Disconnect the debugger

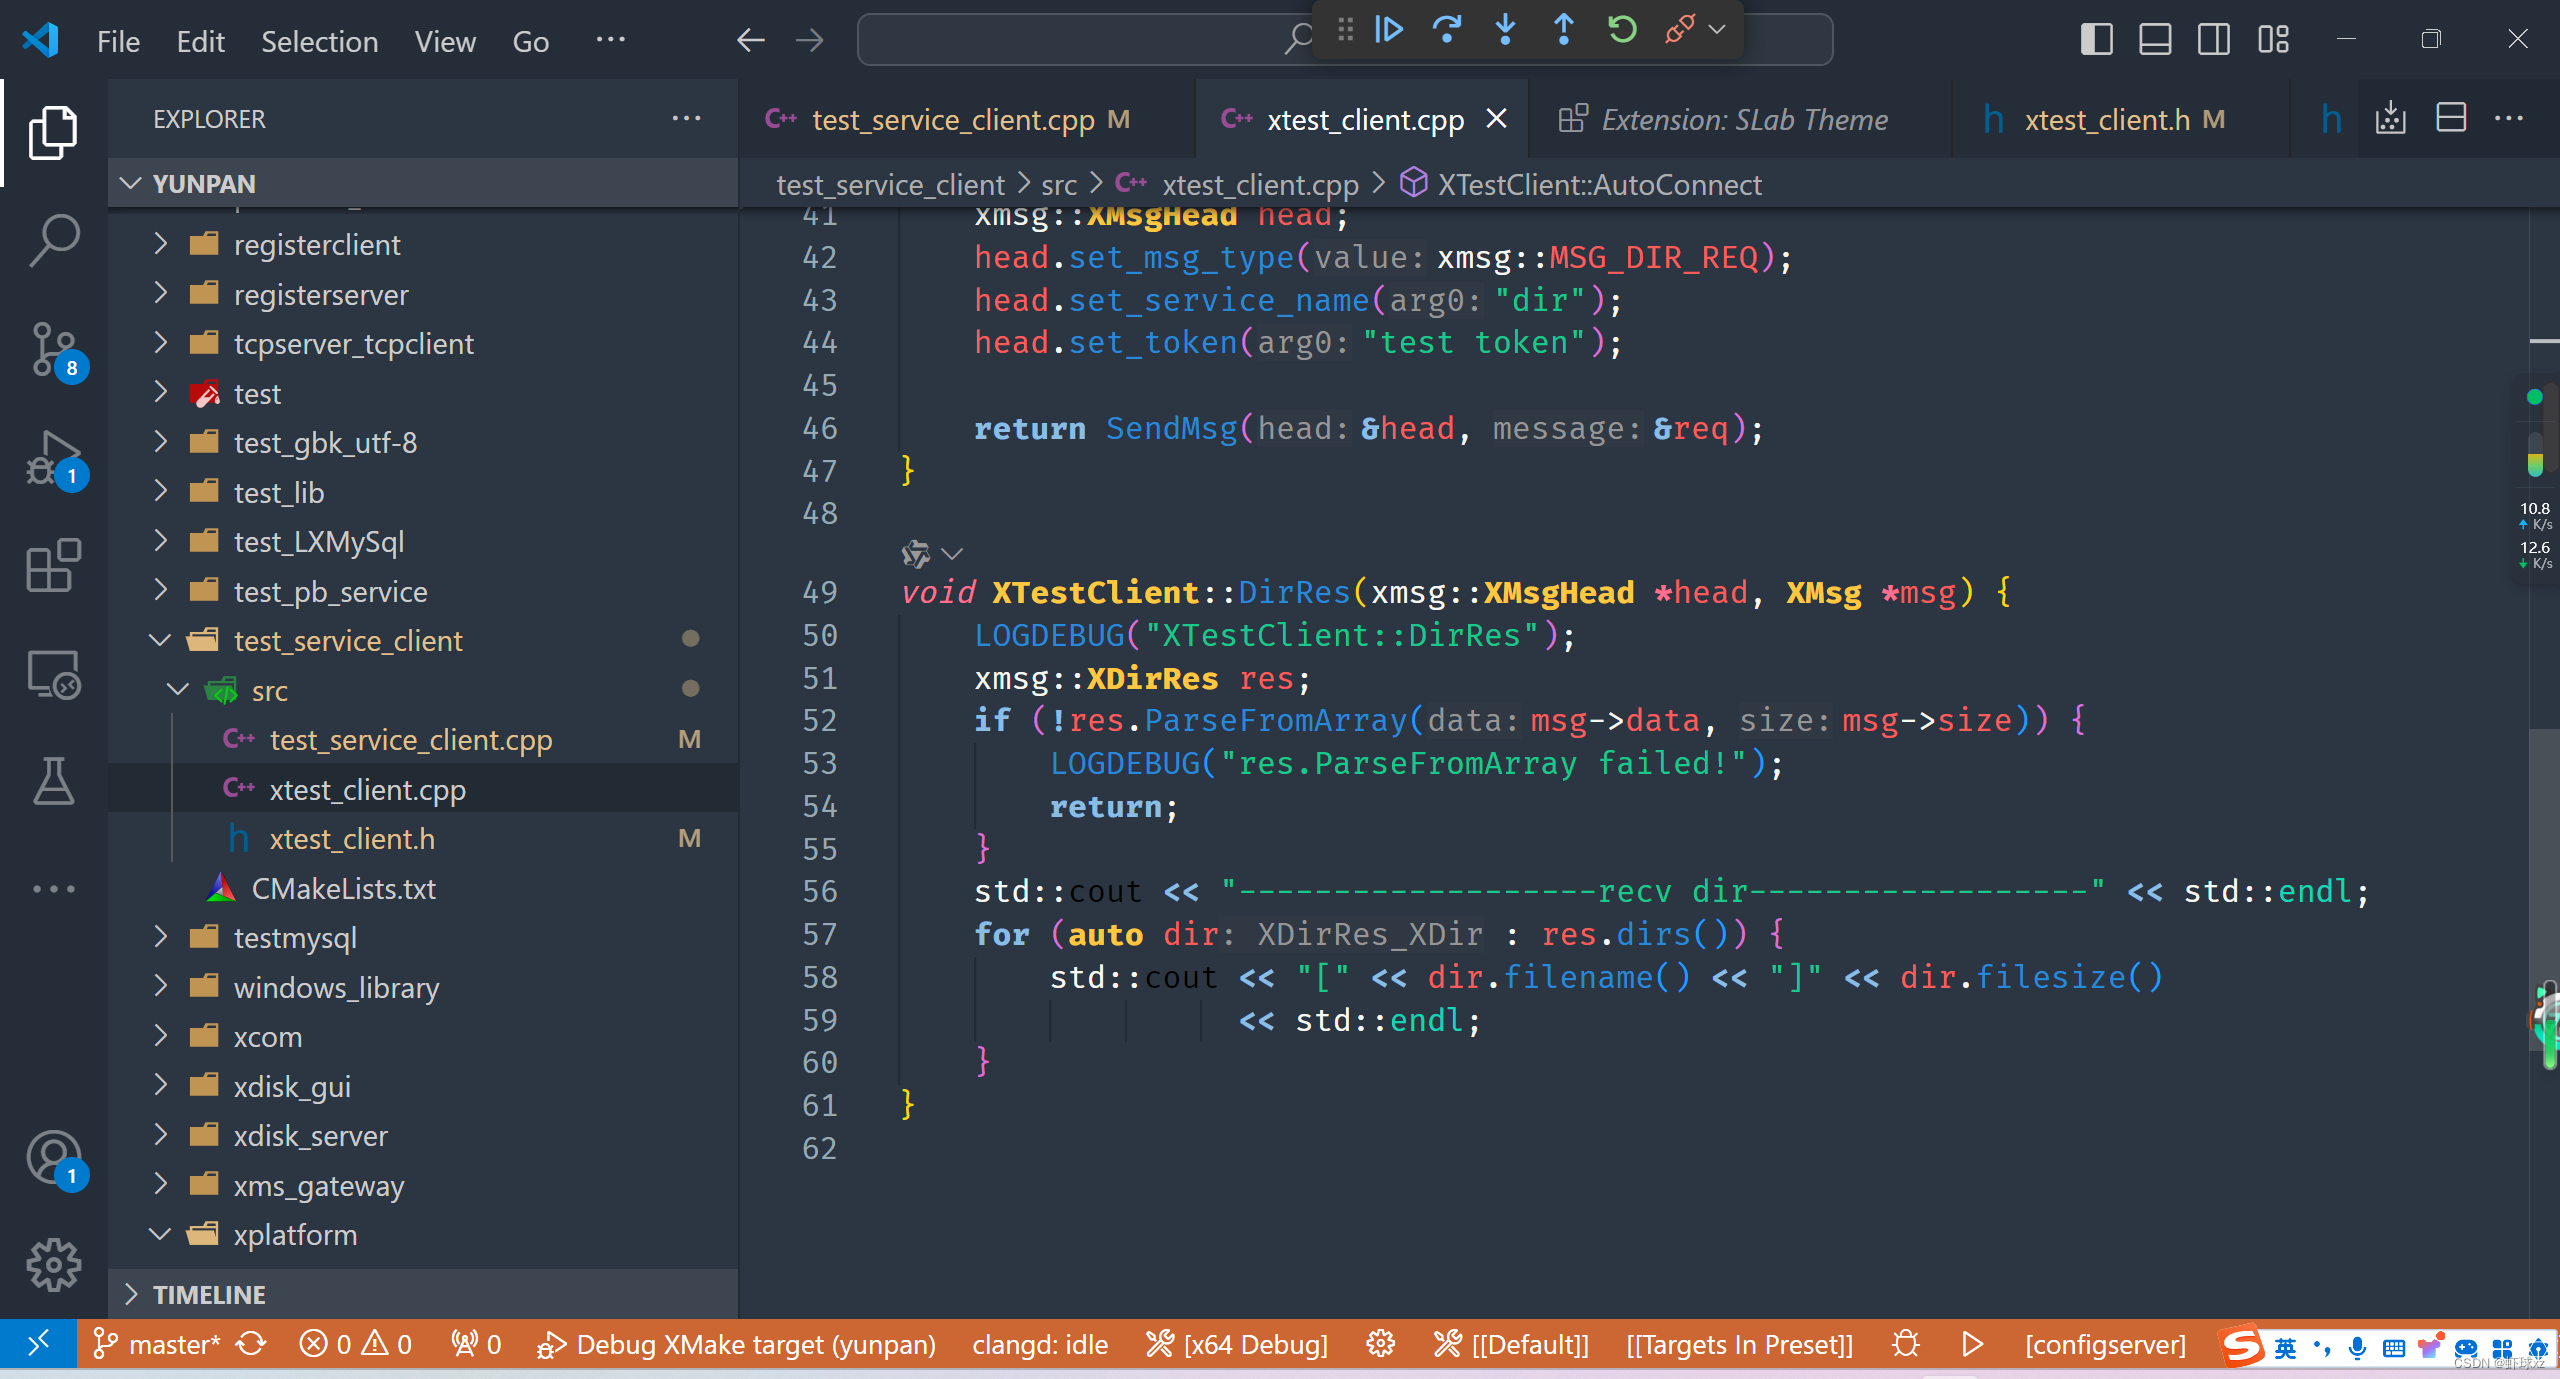coord(1680,29)
